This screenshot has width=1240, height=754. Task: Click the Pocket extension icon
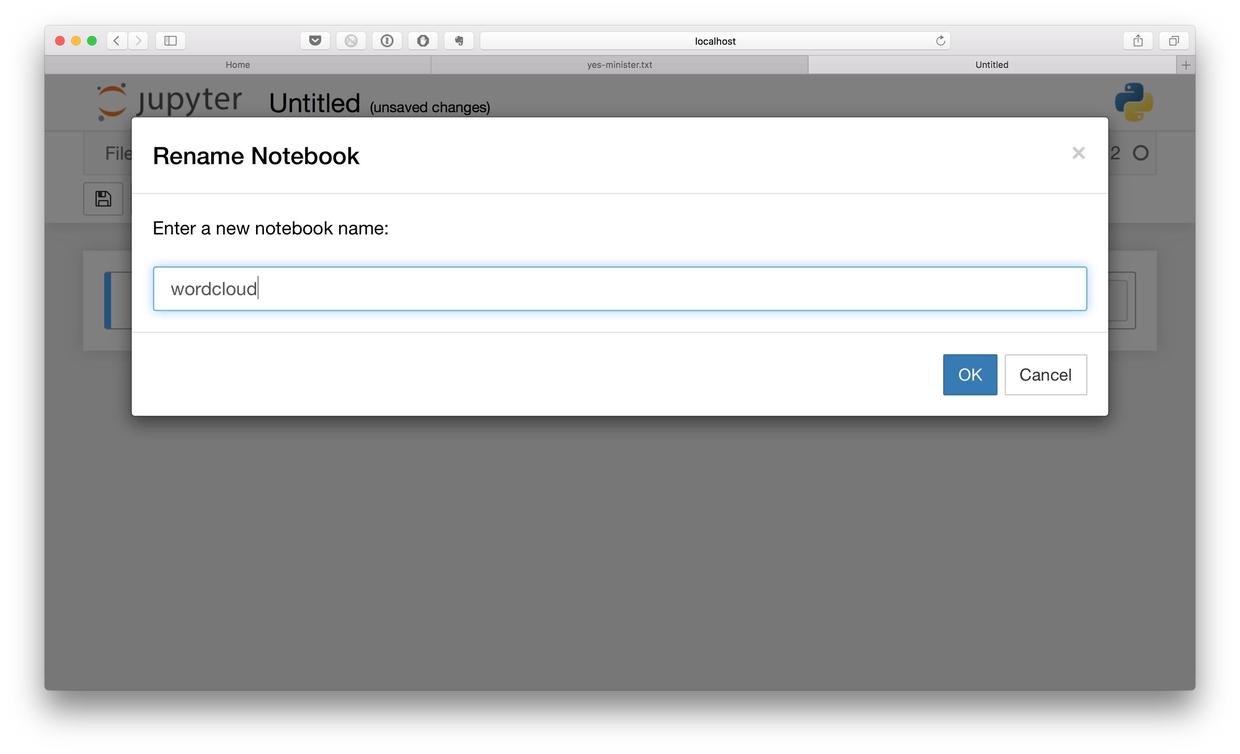point(315,41)
